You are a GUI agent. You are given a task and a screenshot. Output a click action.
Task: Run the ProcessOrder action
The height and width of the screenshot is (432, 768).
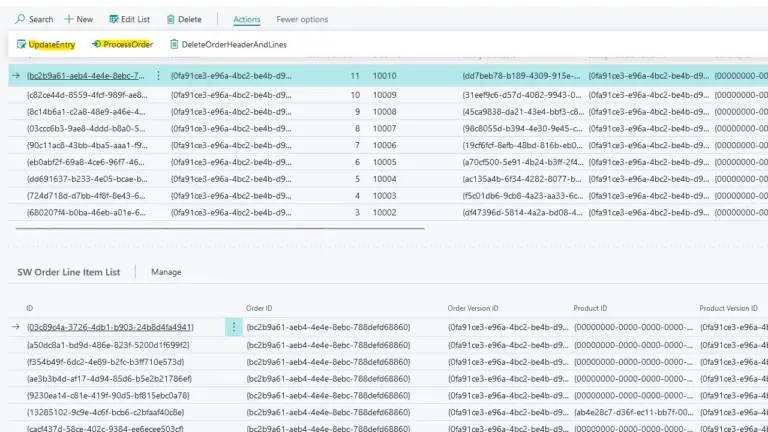pos(128,44)
